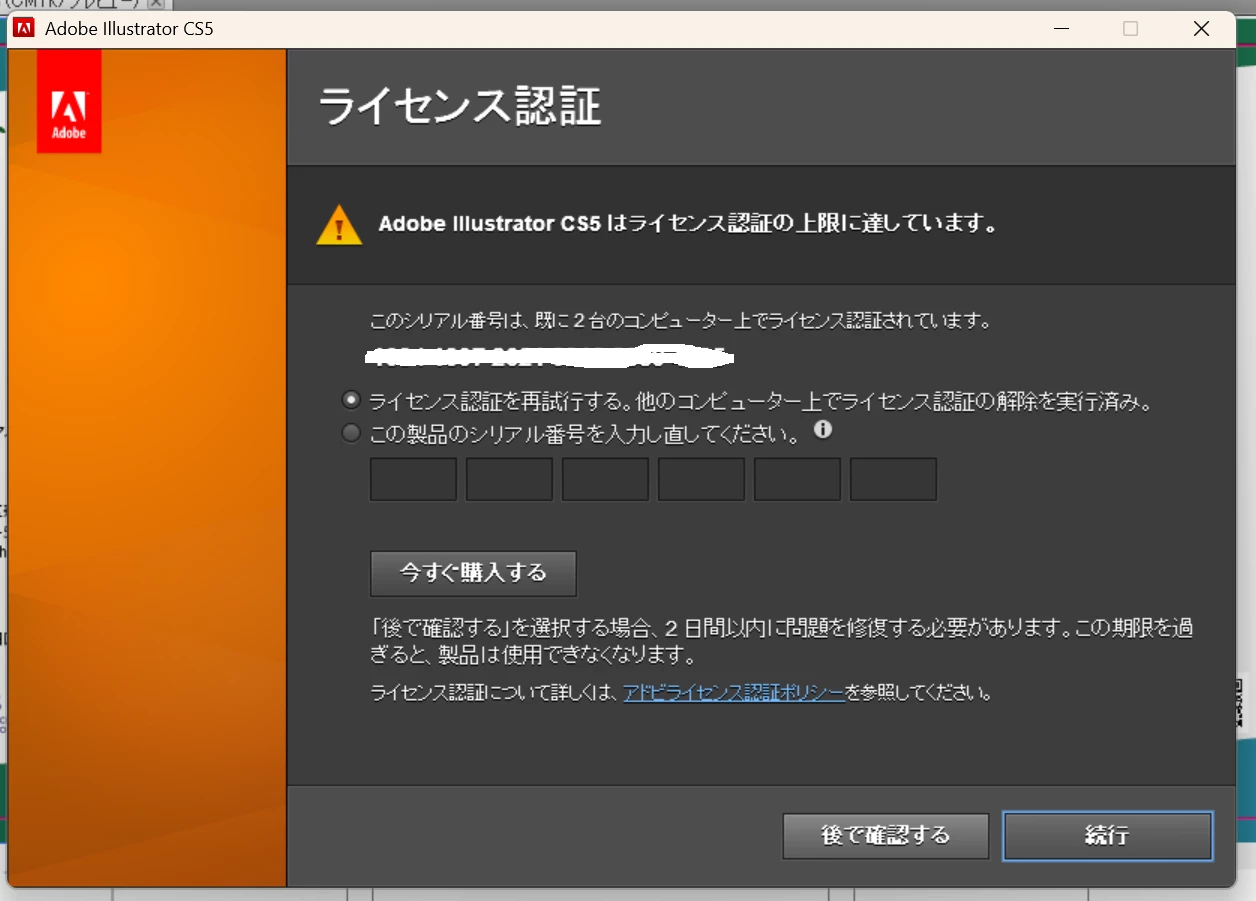1256x901 pixels.
Task: Click the first serial number input box
Action: pos(413,479)
